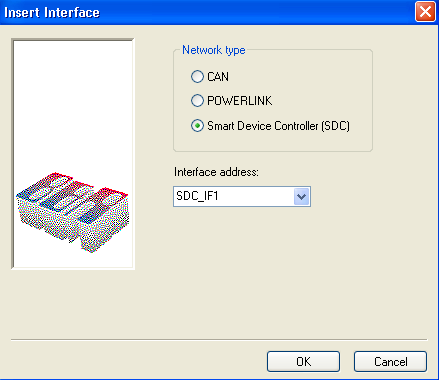Select the CAN radio button
The width and height of the screenshot is (439, 380).
pyautogui.click(x=197, y=76)
